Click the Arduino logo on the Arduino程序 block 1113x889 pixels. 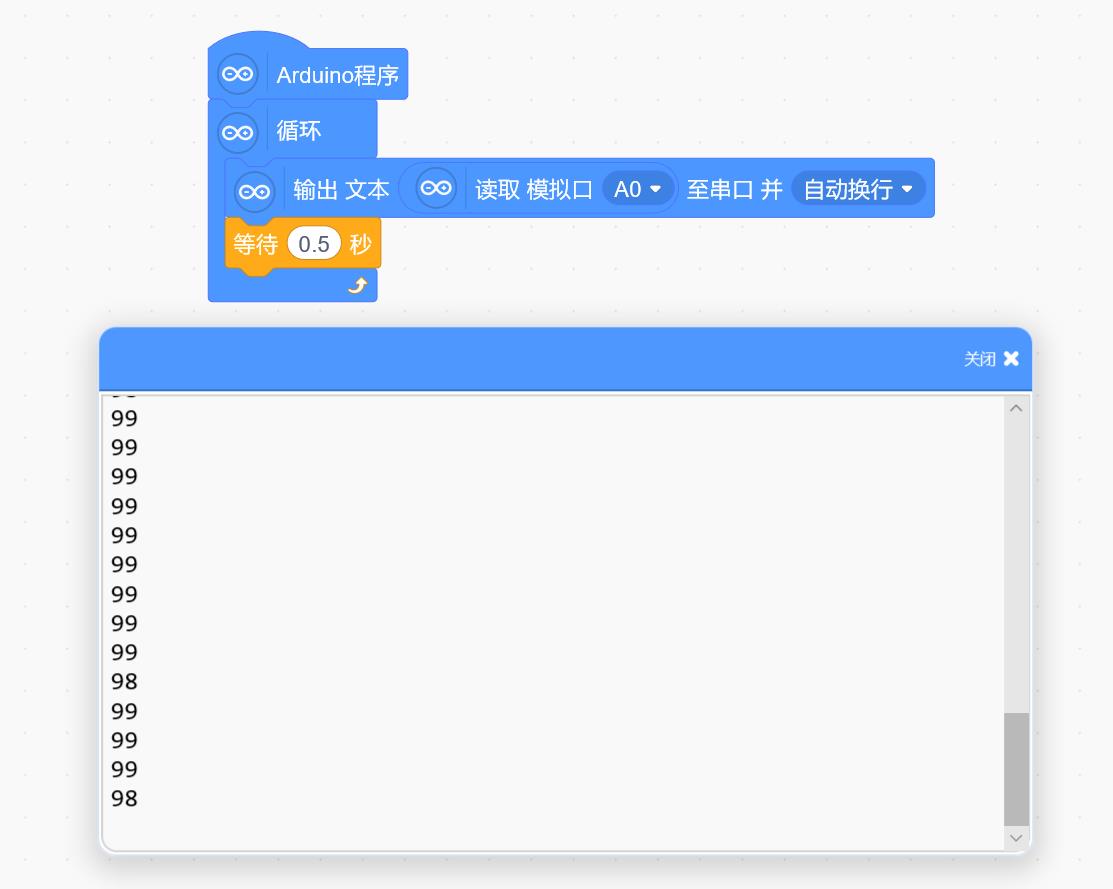coord(237,74)
